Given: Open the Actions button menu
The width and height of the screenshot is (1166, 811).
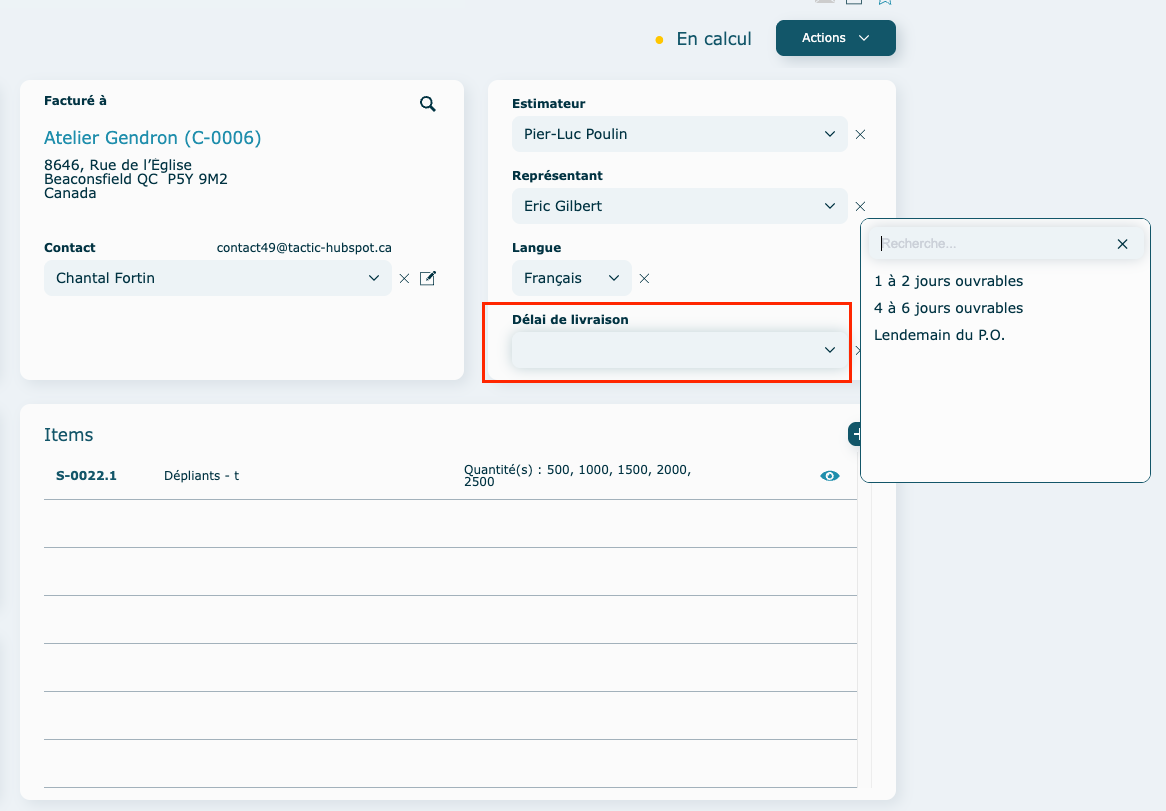Looking at the screenshot, I should 835,38.
